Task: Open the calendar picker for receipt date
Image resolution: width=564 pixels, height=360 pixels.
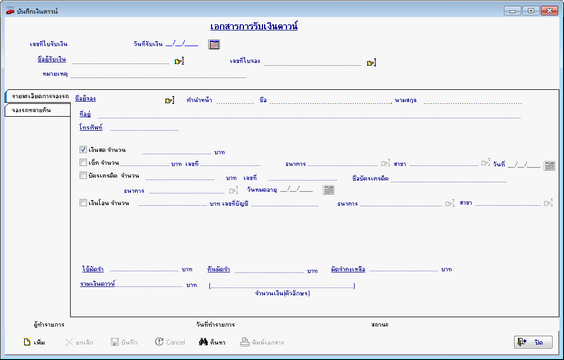Action: tap(214, 44)
